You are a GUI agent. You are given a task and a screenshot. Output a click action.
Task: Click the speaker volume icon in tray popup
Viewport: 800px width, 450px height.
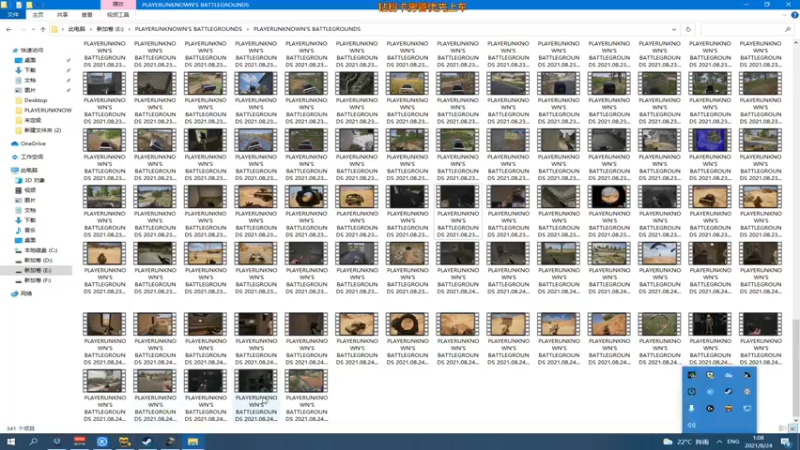(x=691, y=425)
